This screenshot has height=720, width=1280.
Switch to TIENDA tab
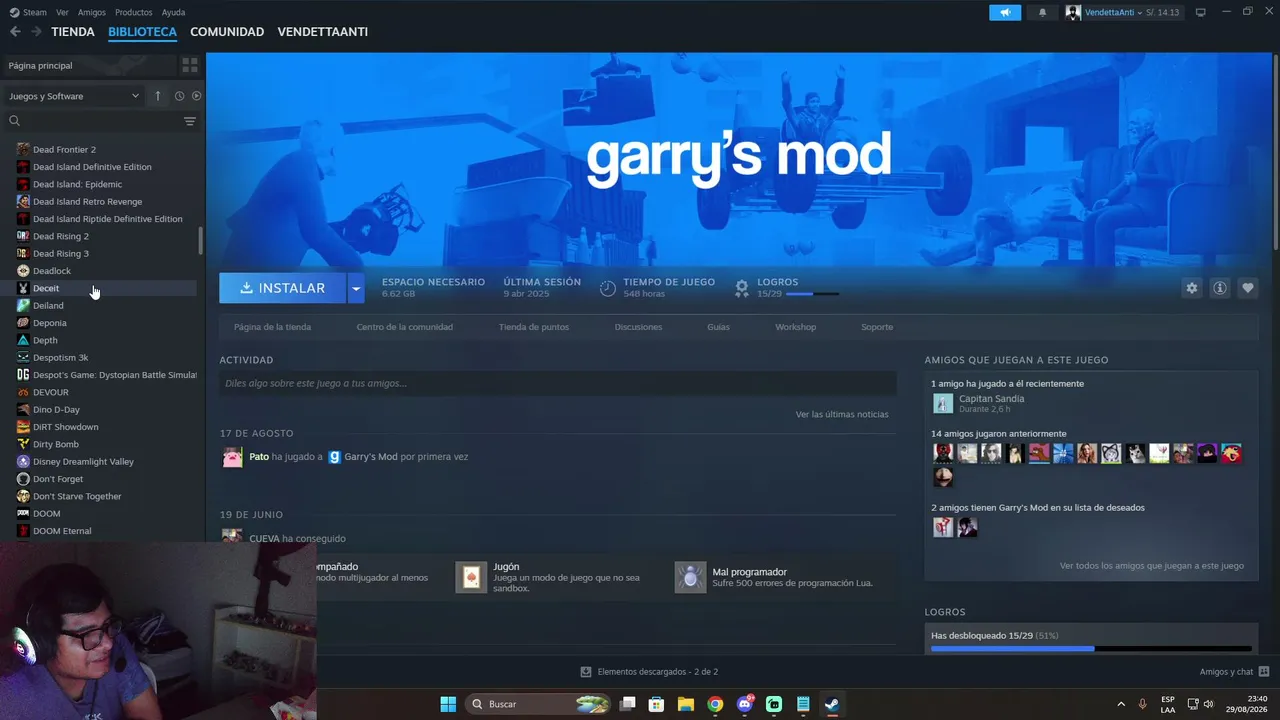click(x=73, y=32)
